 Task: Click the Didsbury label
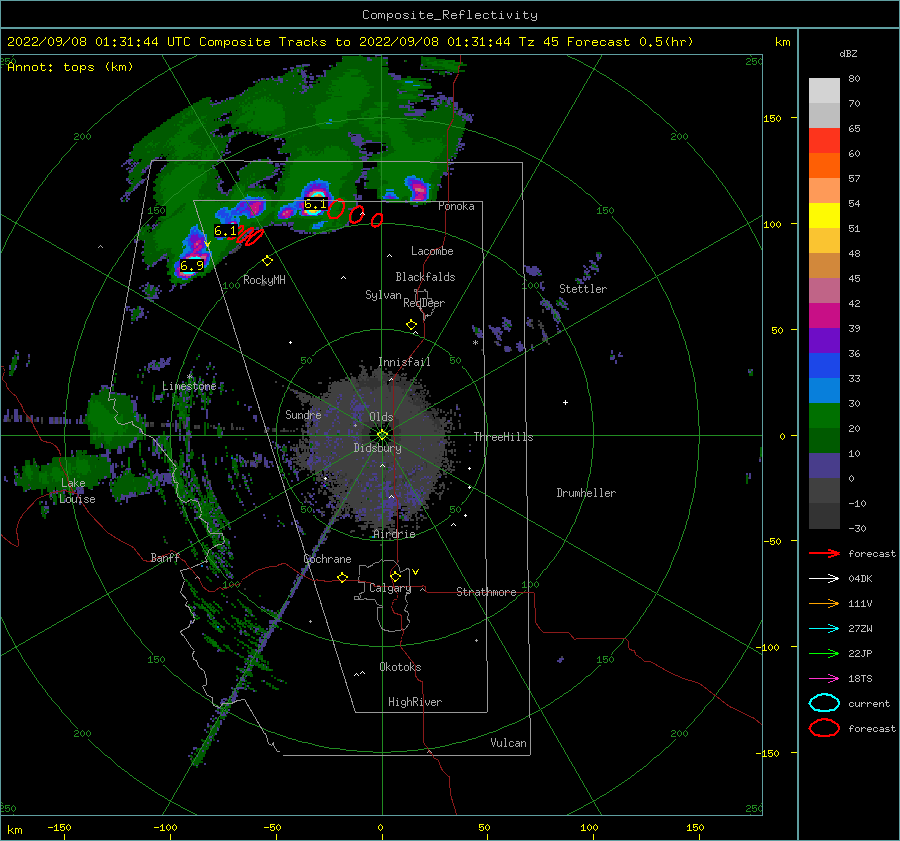click(377, 448)
